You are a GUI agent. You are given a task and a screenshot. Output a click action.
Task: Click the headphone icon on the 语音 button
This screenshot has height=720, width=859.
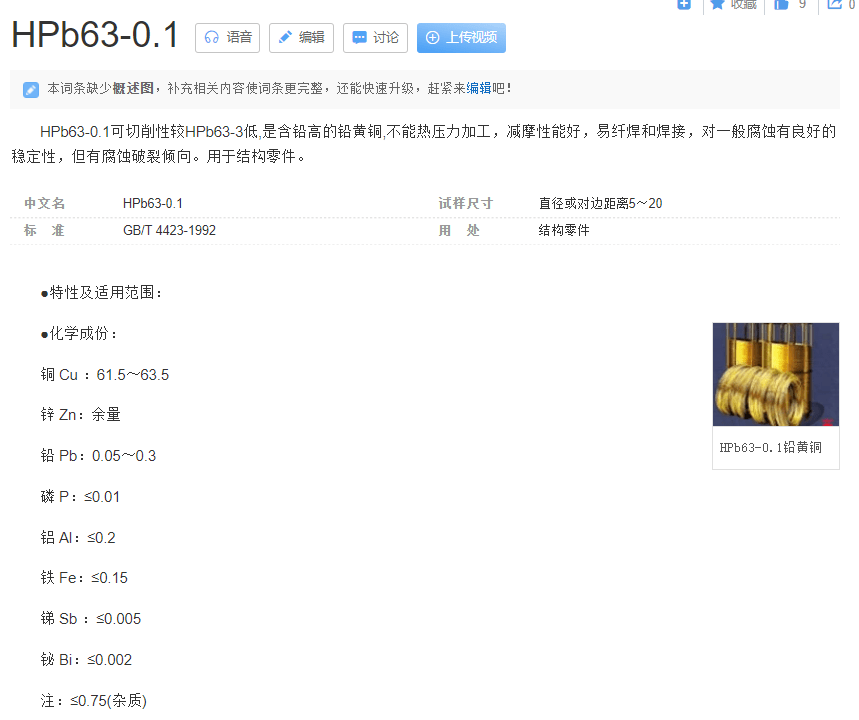(x=210, y=37)
